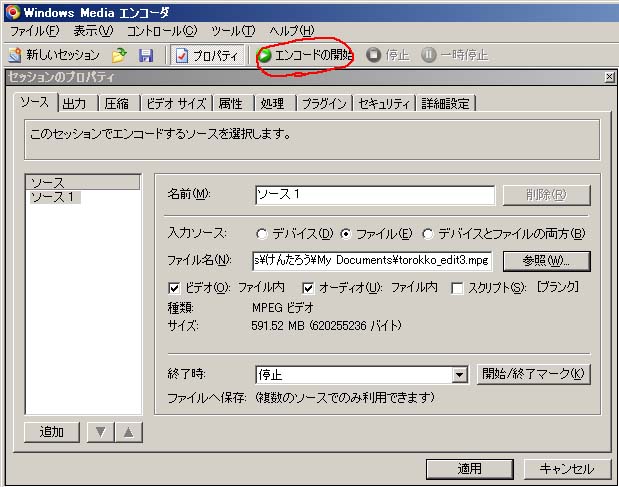Image resolution: width=619 pixels, height=487 pixels.
Task: Expand the 終了時 dropdown arrow
Action: coord(460,375)
